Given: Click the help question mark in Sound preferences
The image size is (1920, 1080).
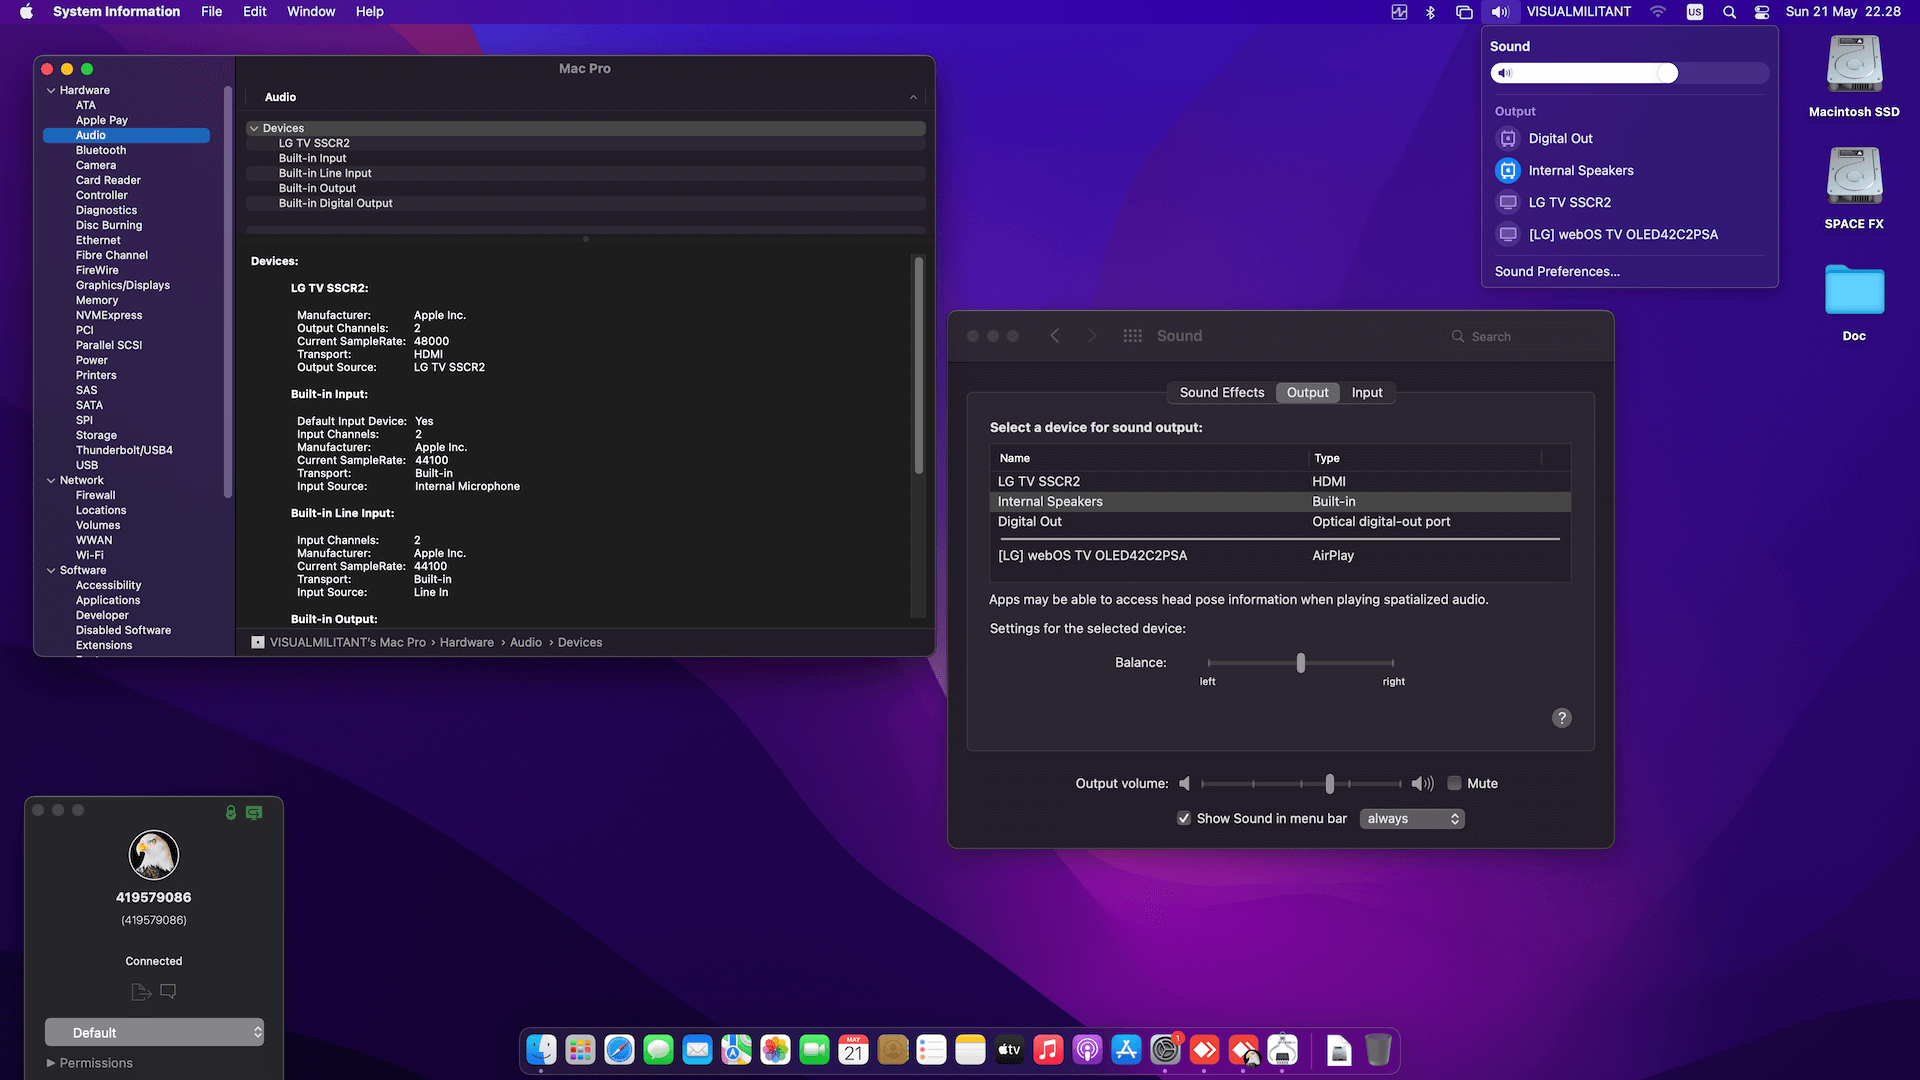Looking at the screenshot, I should tap(1561, 718).
